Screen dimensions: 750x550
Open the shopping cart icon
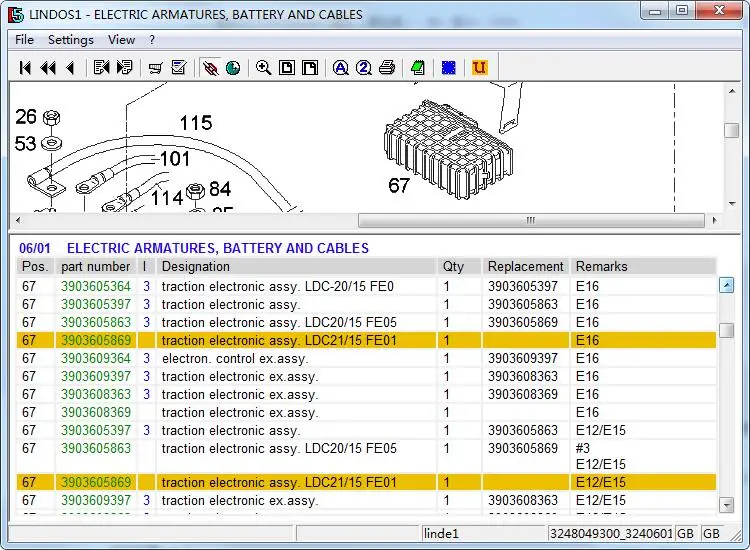(155, 68)
